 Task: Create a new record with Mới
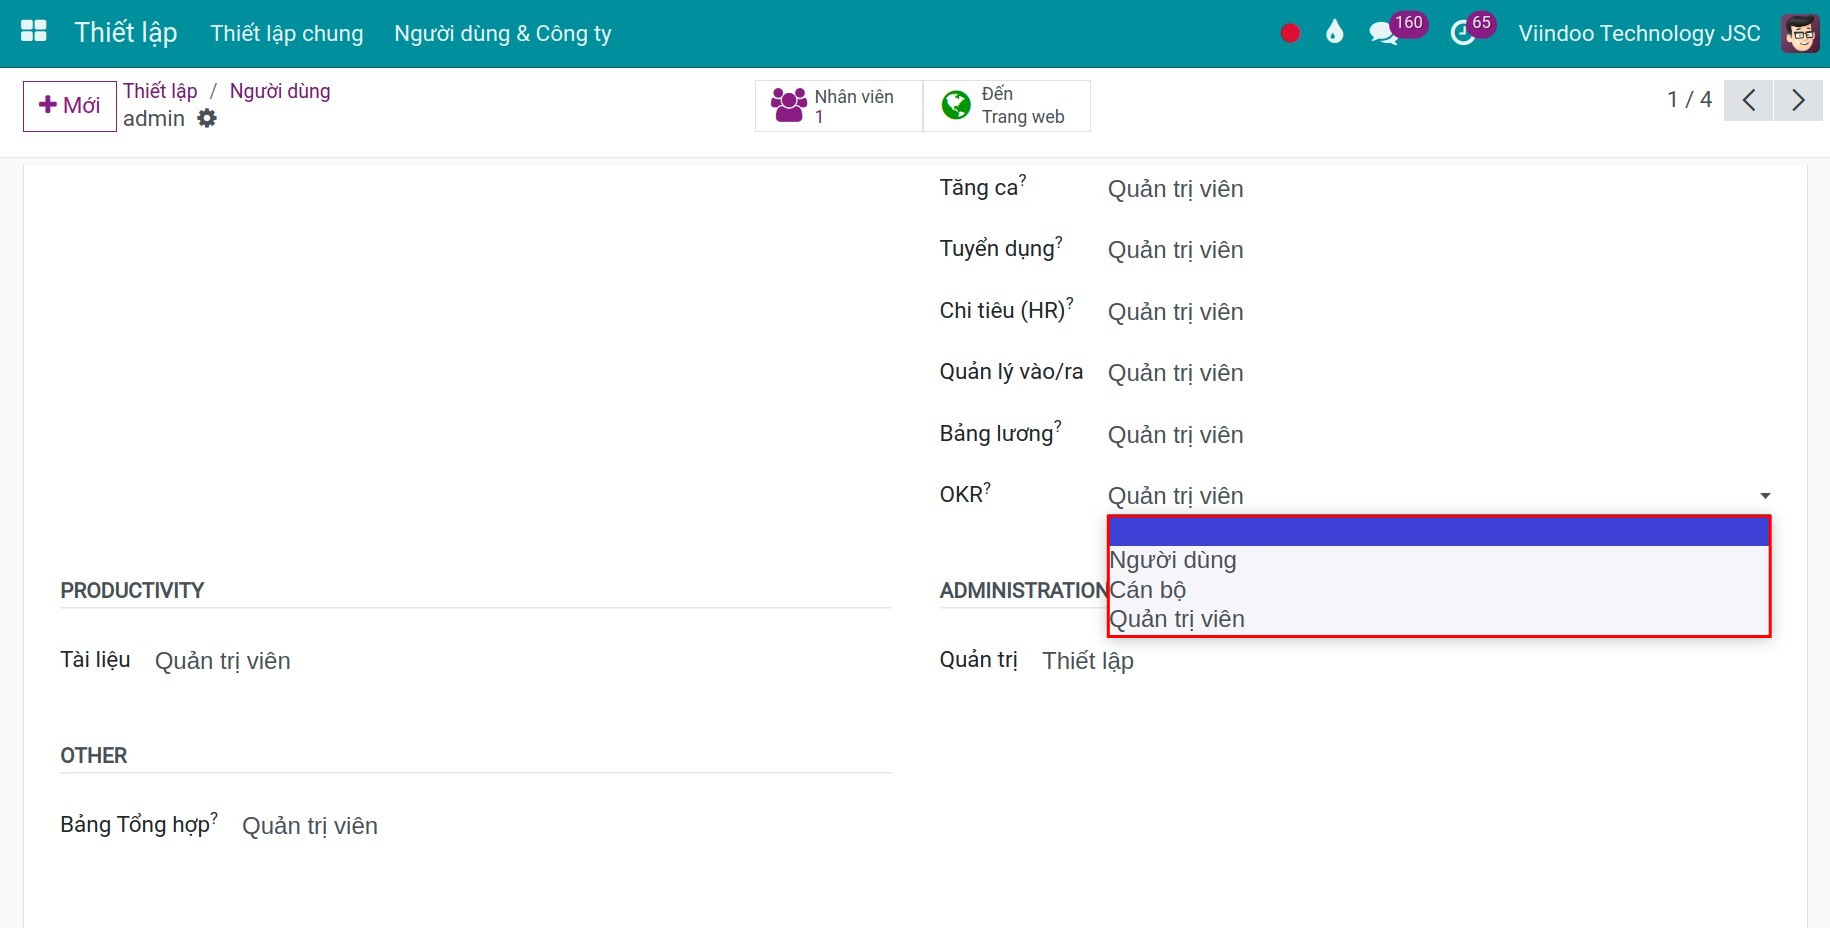point(70,105)
